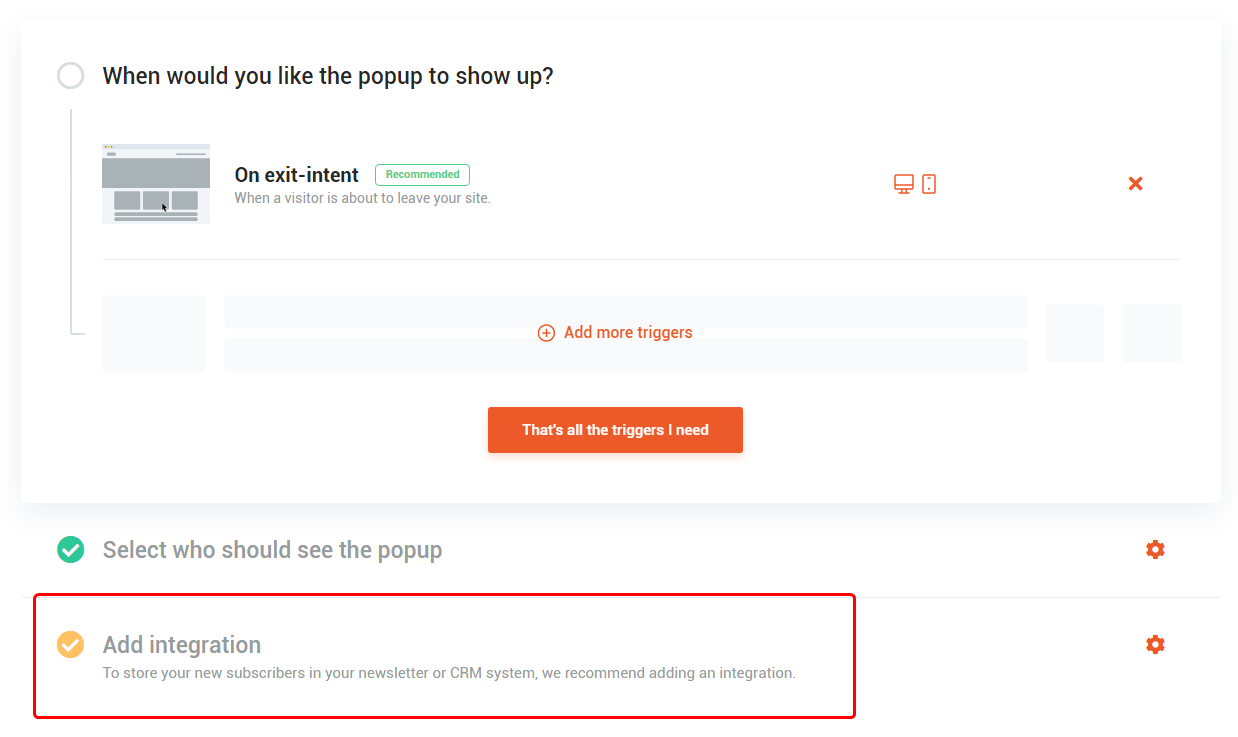Open settings gear for Add integration

(1155, 644)
